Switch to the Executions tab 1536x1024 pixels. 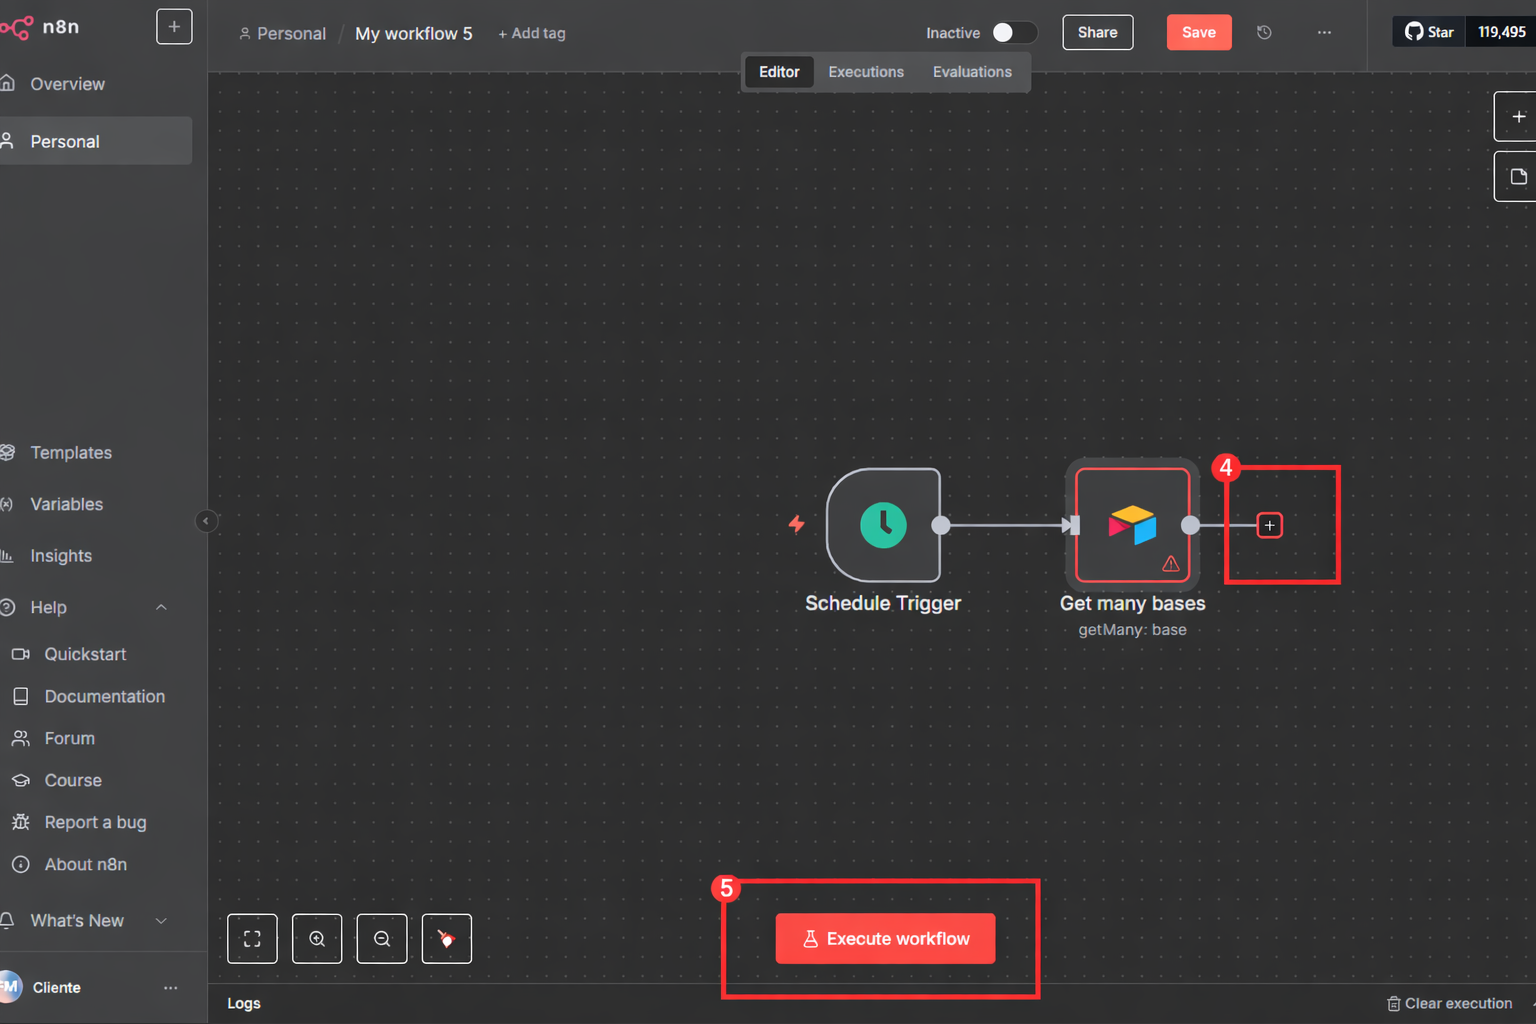[865, 72]
